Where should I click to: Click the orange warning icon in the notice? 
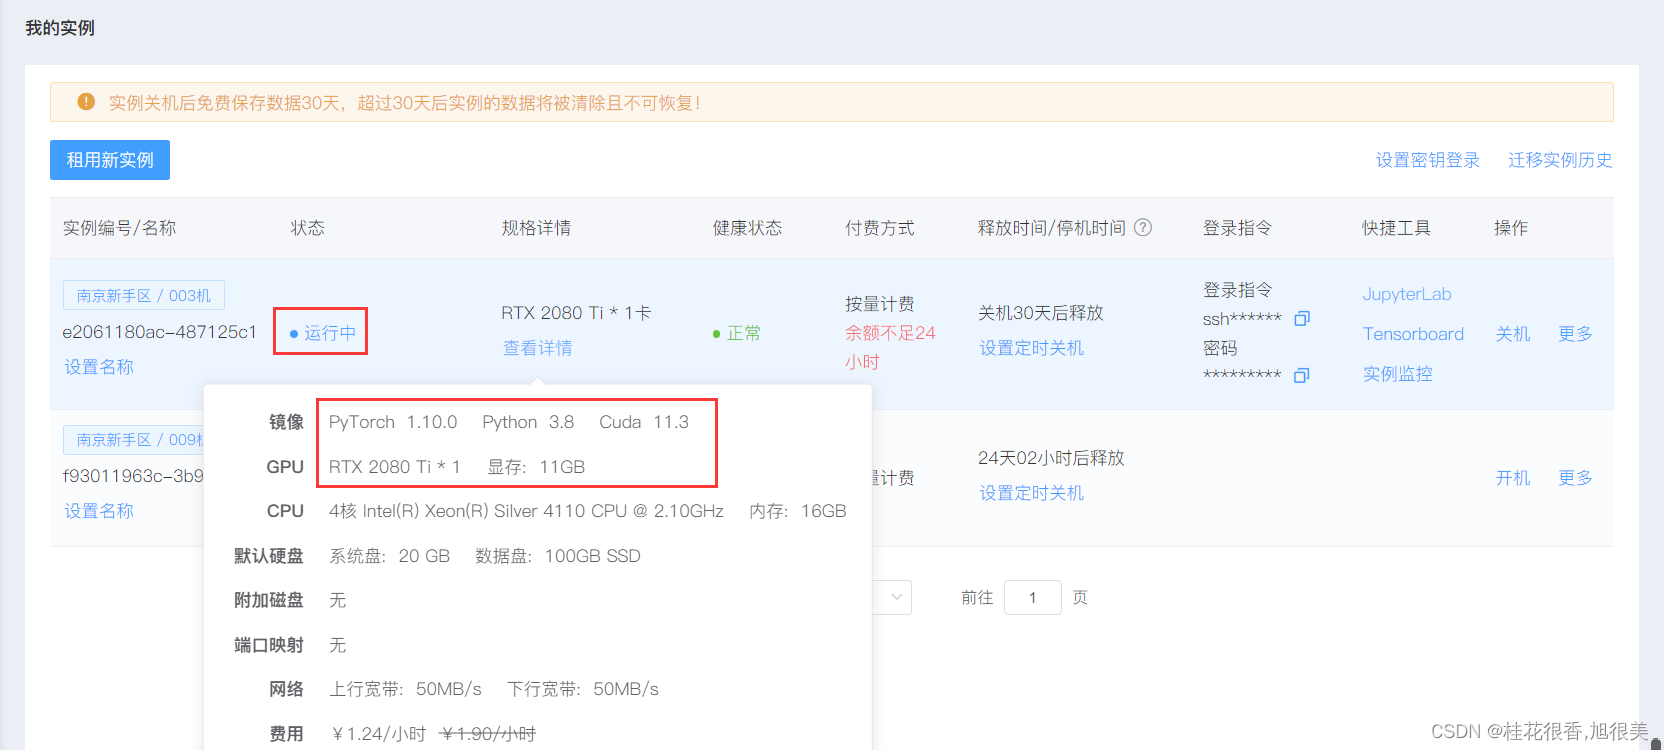pos(86,102)
